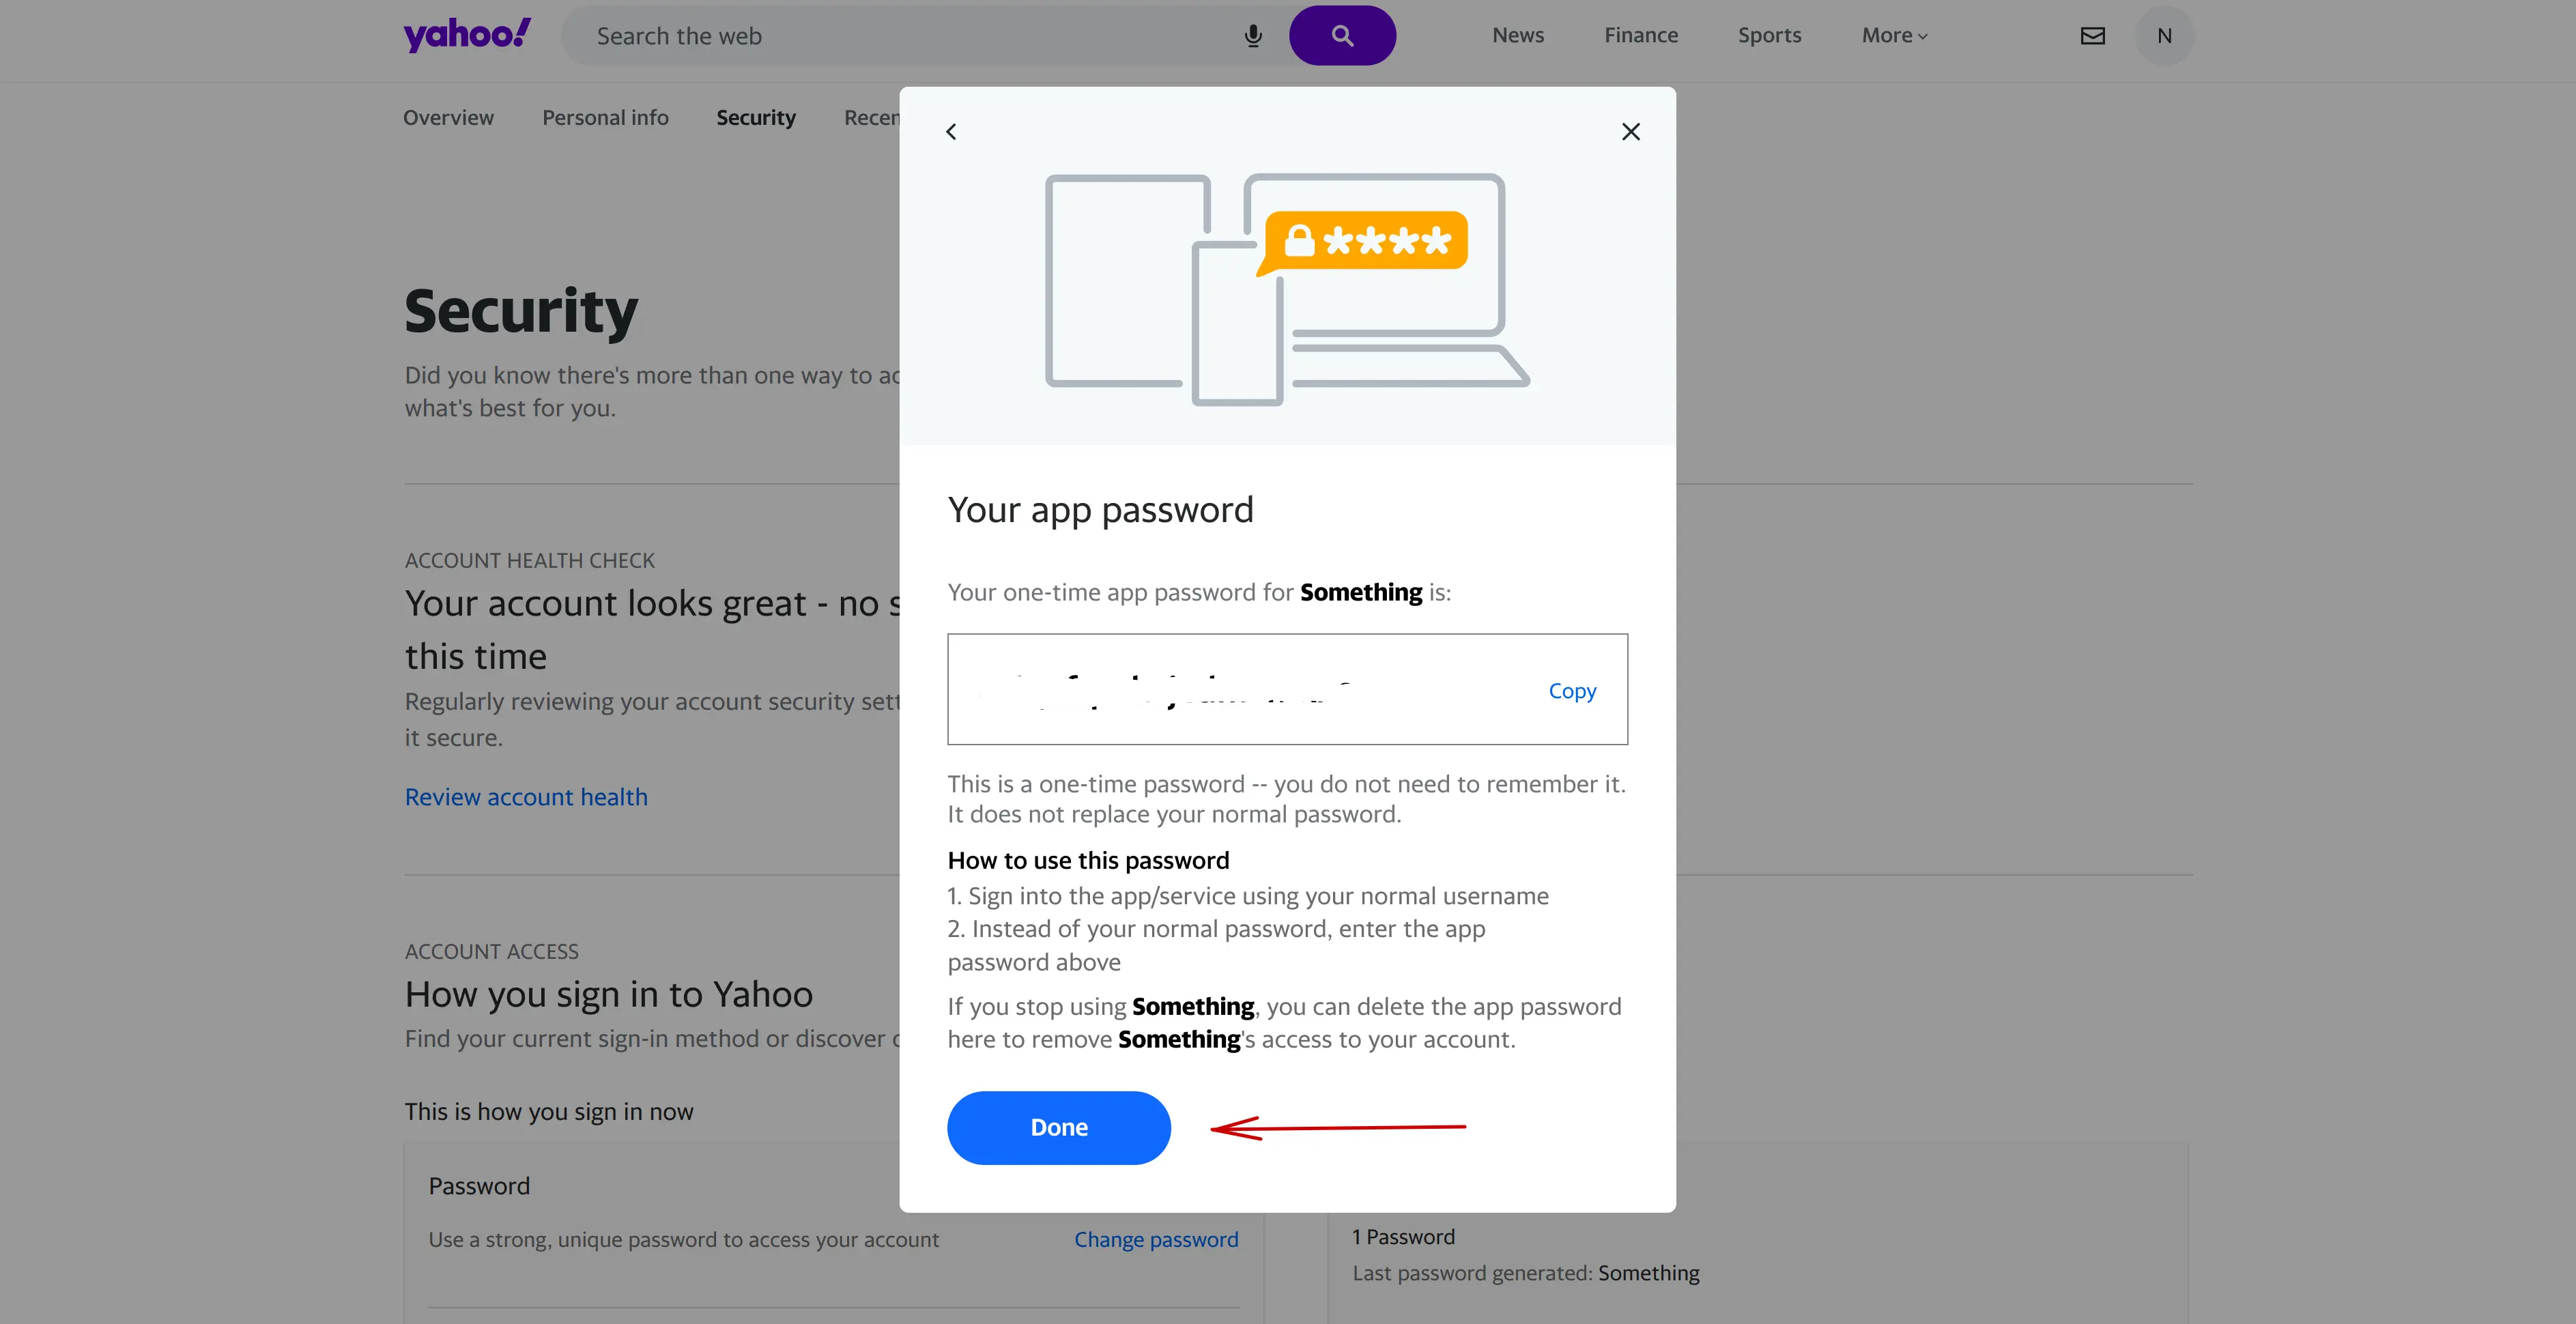Click the Review account health link
This screenshot has width=2576, height=1324.
(525, 795)
